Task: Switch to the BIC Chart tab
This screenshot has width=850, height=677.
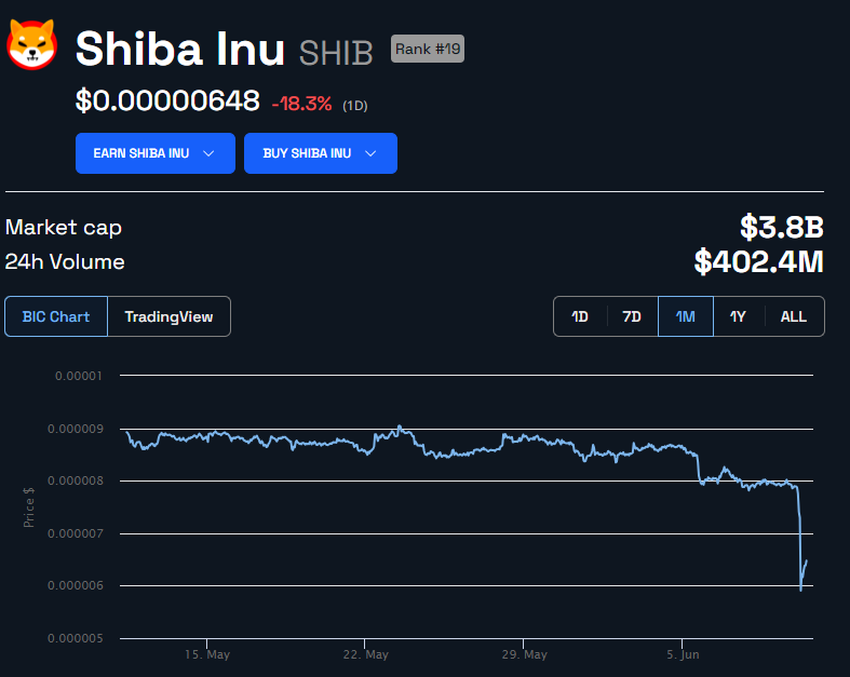Action: coord(56,316)
